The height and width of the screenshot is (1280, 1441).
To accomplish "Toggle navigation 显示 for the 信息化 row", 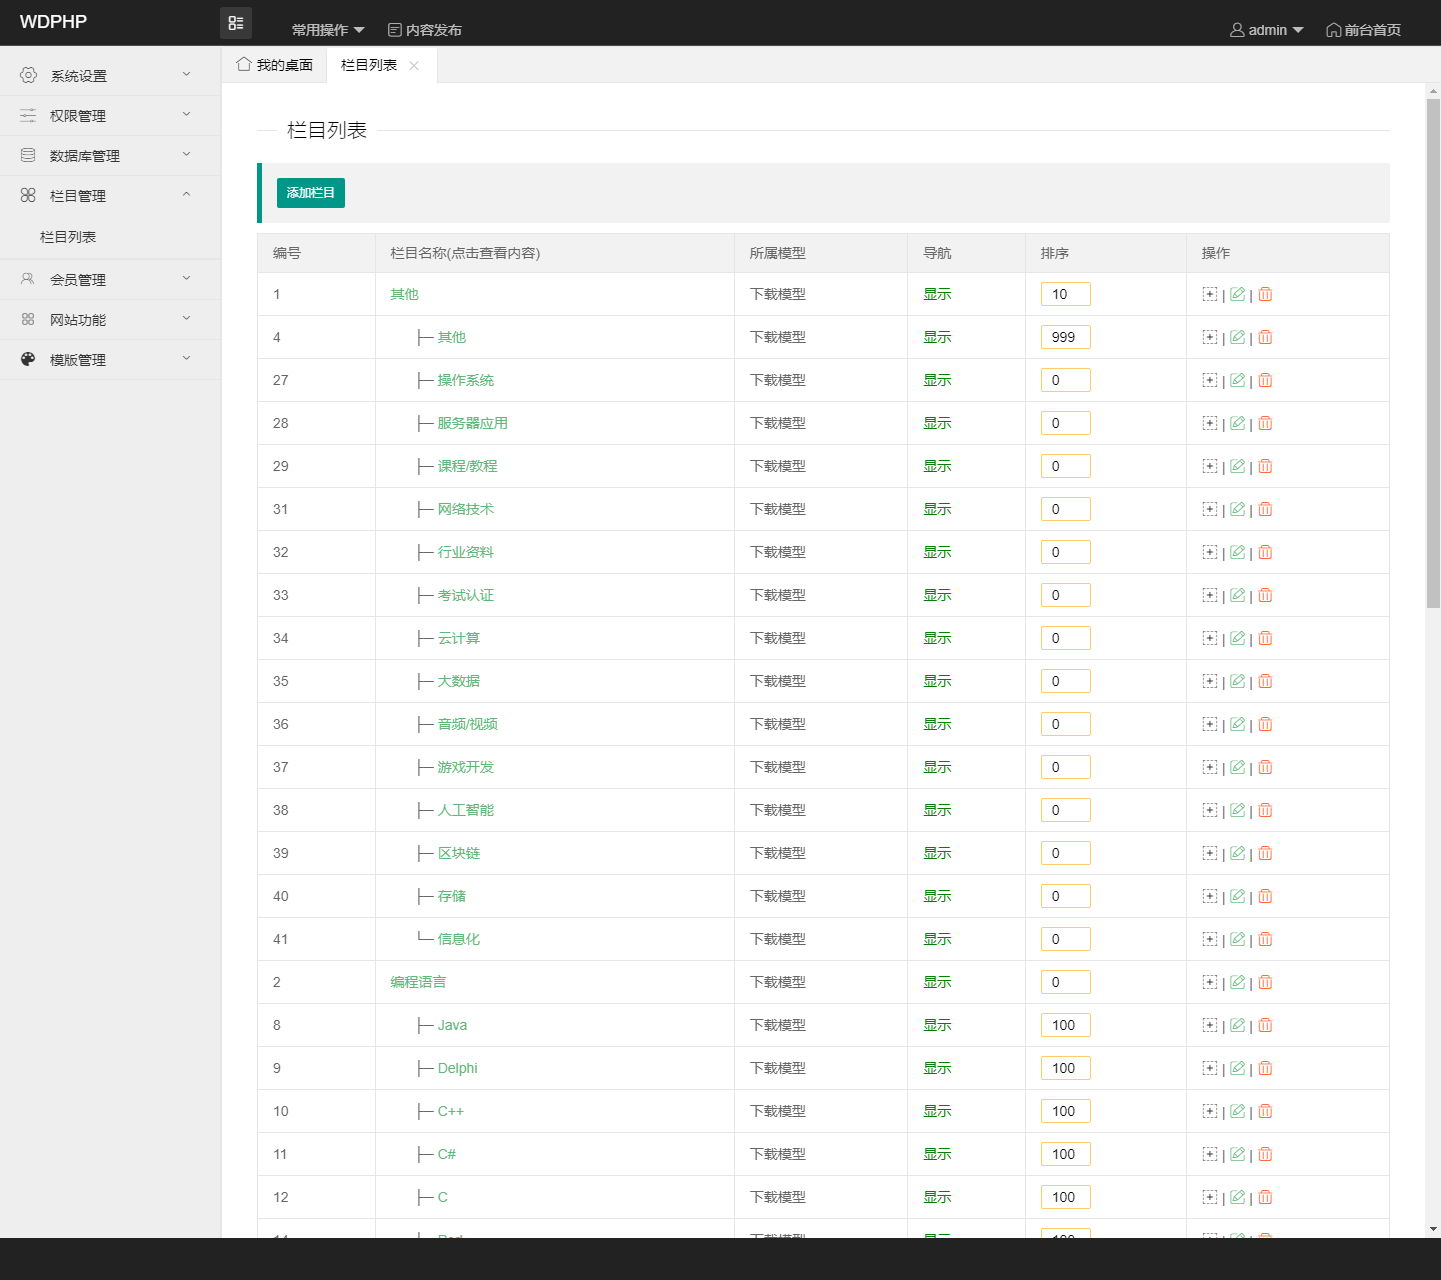I will click(937, 939).
